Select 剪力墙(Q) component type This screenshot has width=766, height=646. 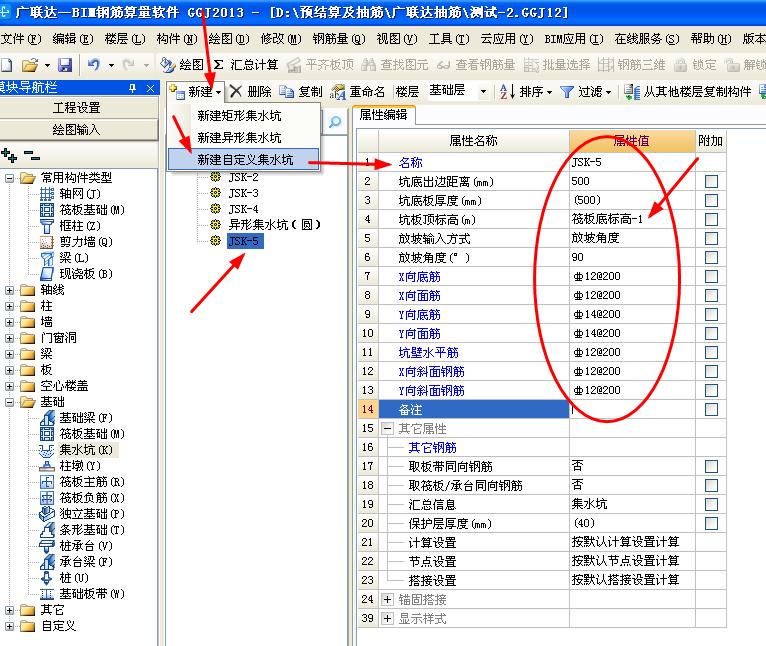85,241
